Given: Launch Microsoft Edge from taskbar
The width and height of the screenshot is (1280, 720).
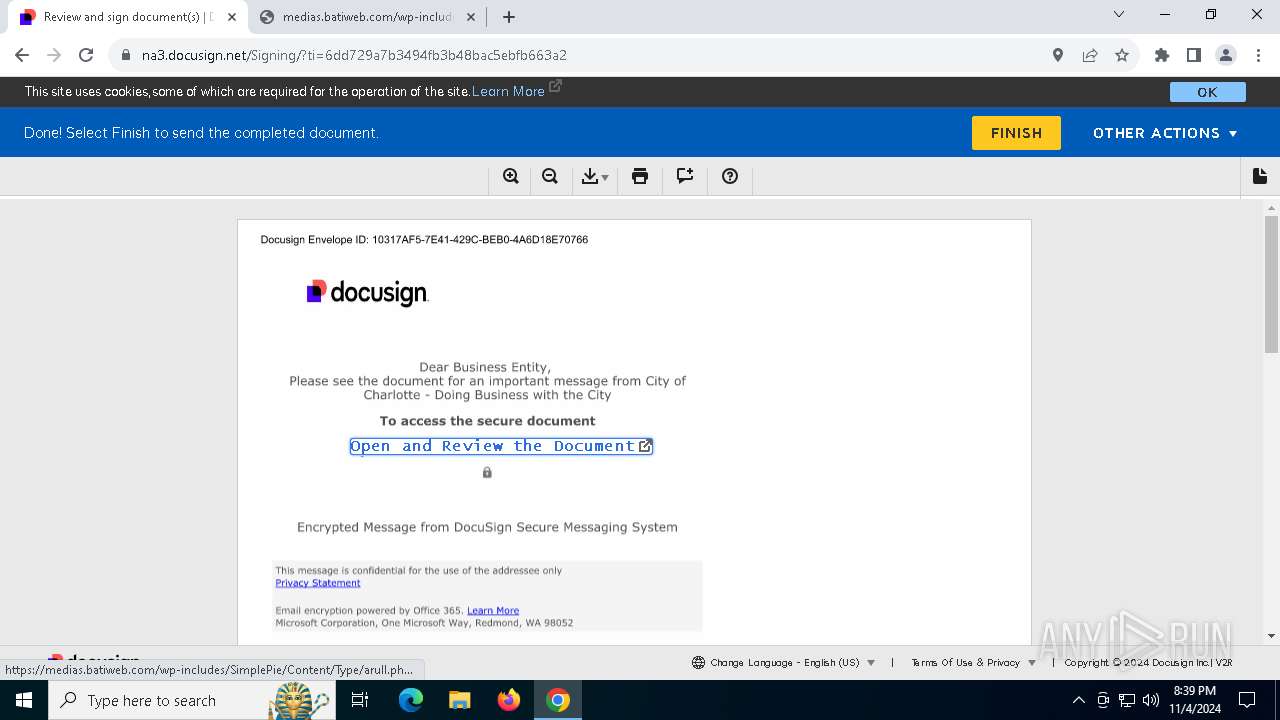Looking at the screenshot, I should coord(411,700).
